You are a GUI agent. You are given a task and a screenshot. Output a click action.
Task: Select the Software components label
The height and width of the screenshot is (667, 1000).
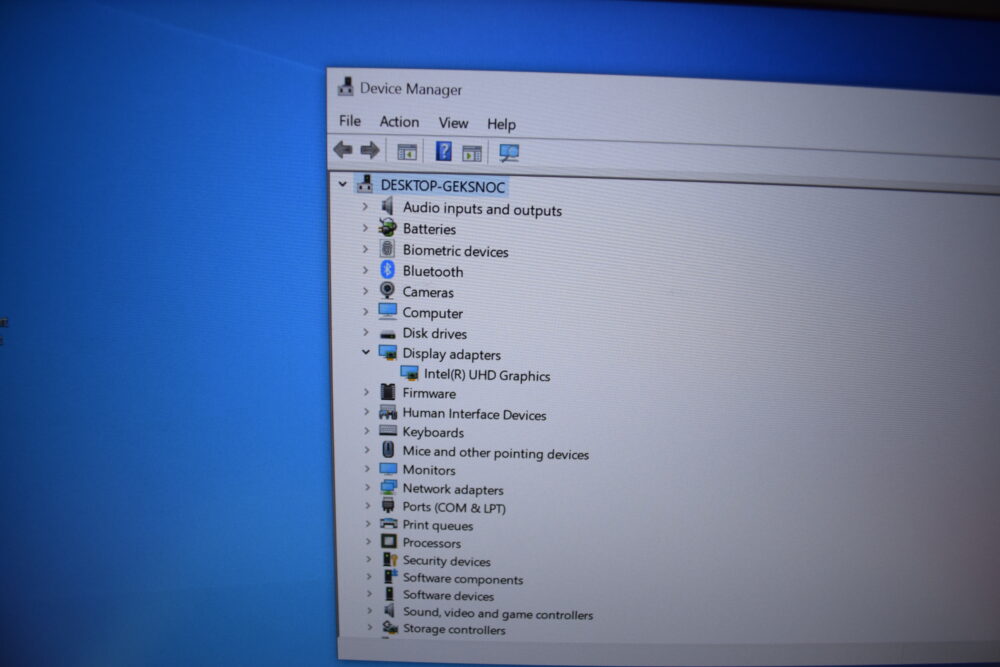463,579
